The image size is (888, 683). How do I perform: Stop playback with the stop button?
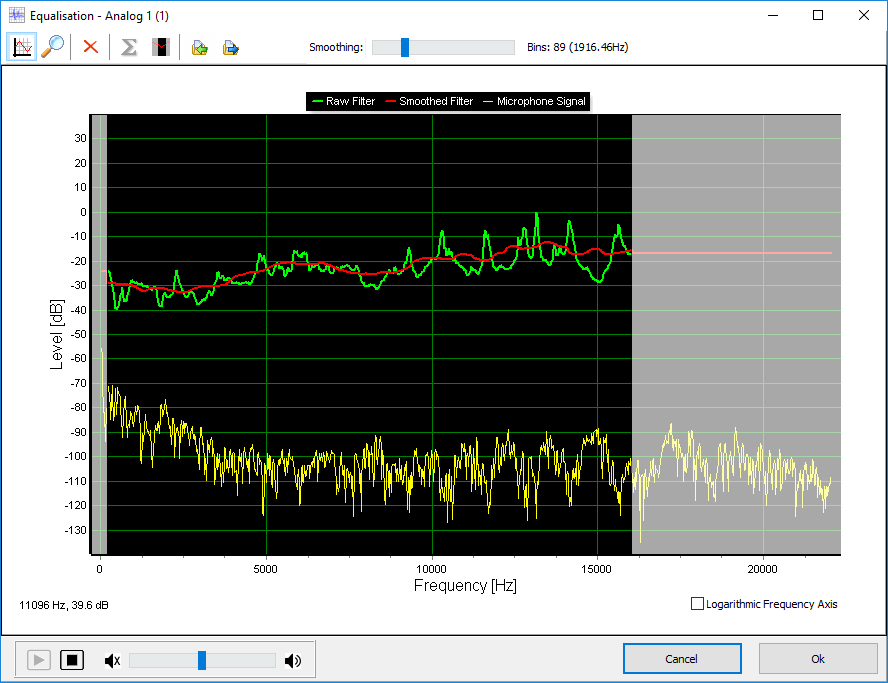click(72, 660)
